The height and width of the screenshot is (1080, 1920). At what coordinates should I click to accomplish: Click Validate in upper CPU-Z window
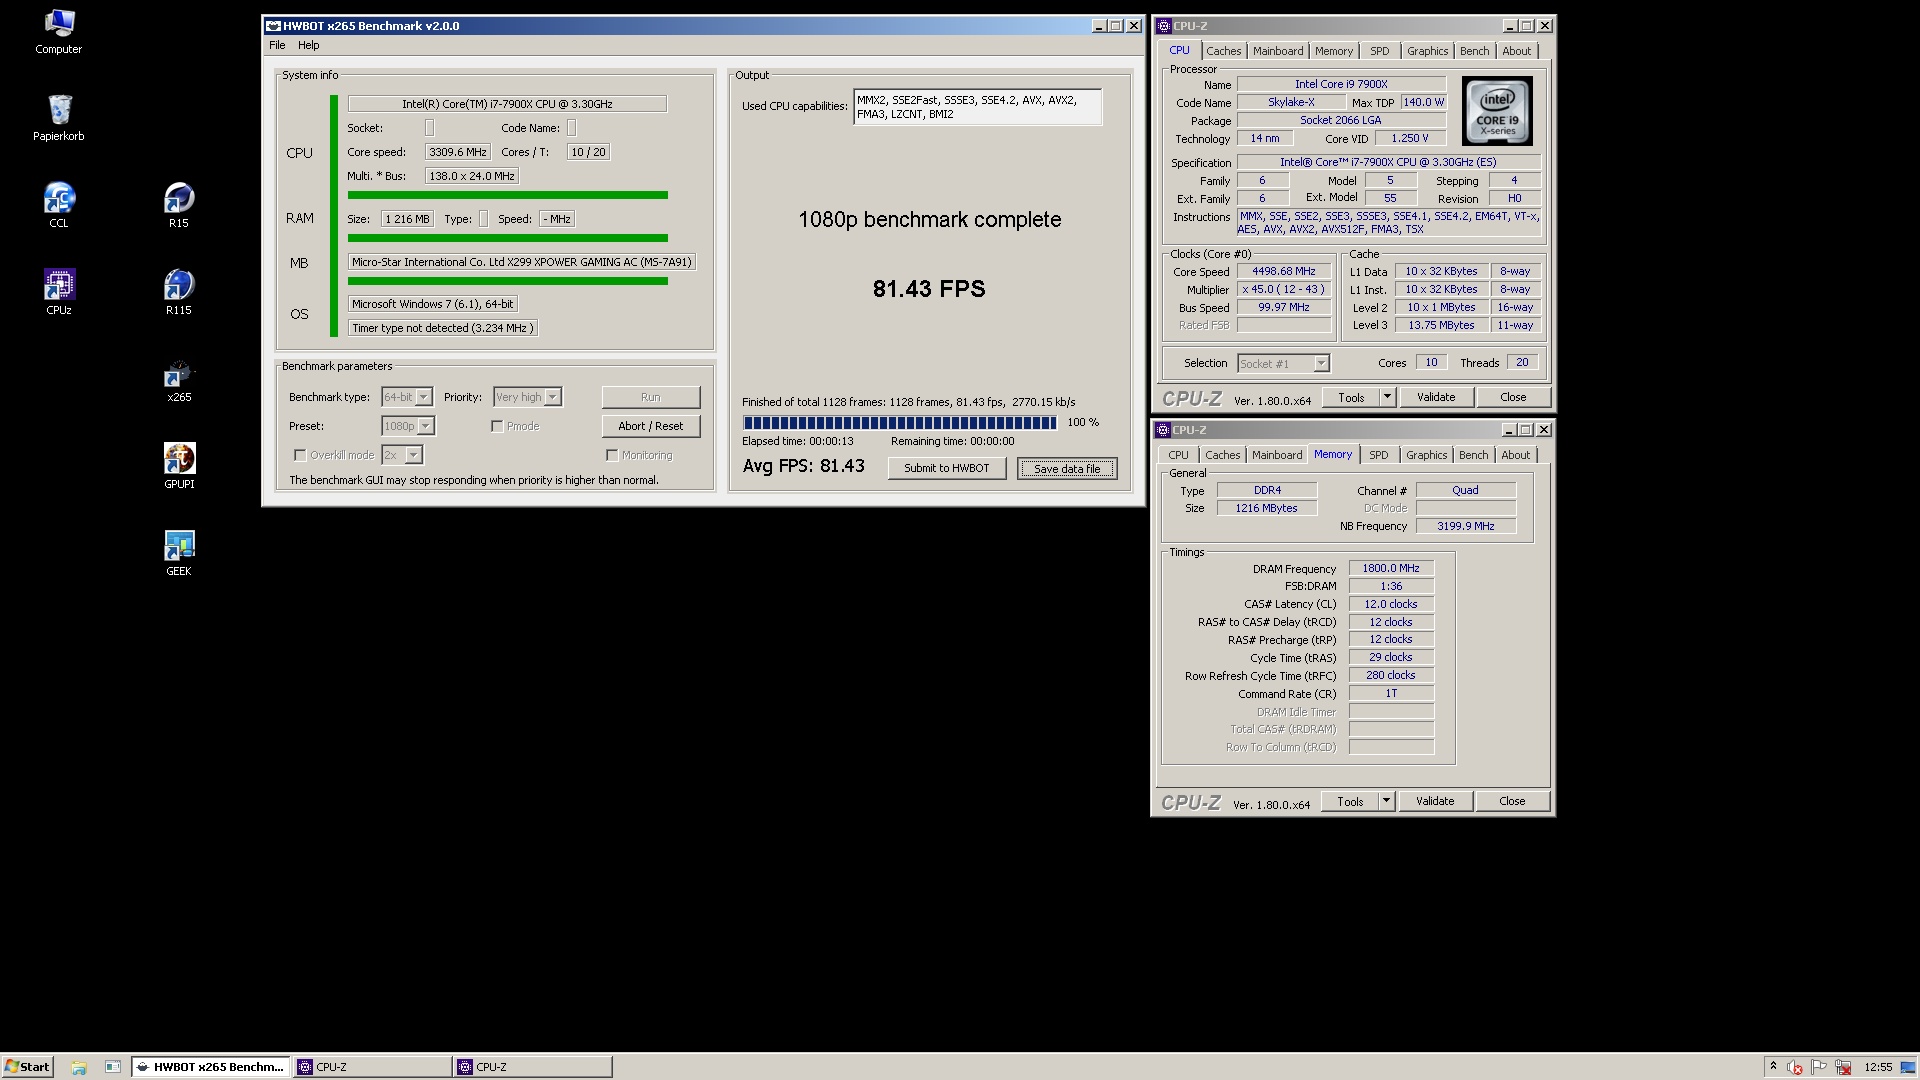pos(1436,397)
